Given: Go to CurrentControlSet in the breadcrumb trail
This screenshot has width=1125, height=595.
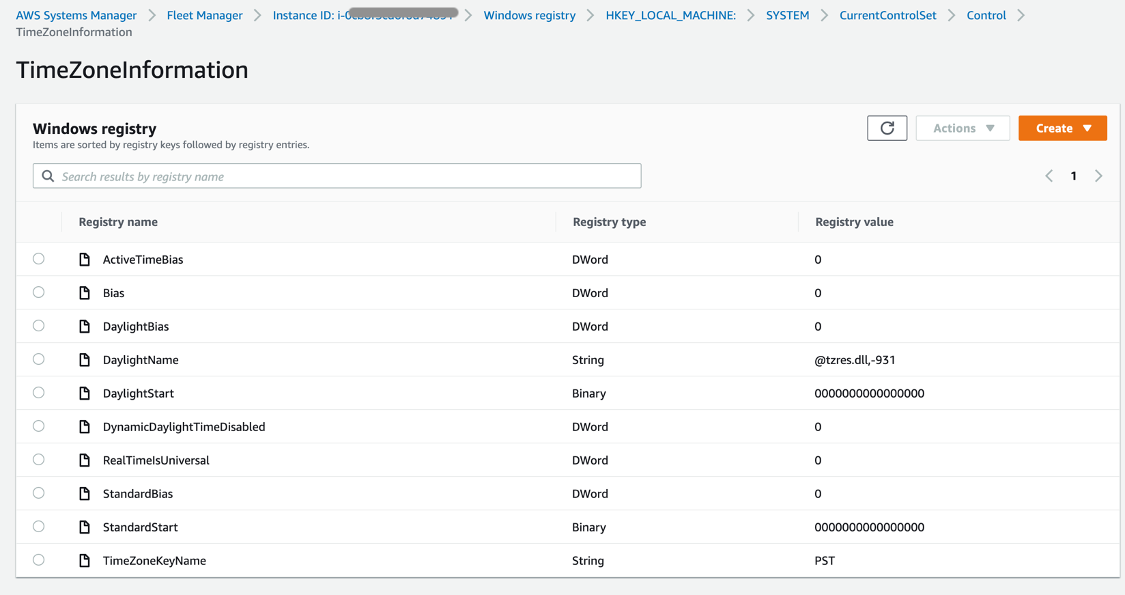Looking at the screenshot, I should tap(888, 15).
